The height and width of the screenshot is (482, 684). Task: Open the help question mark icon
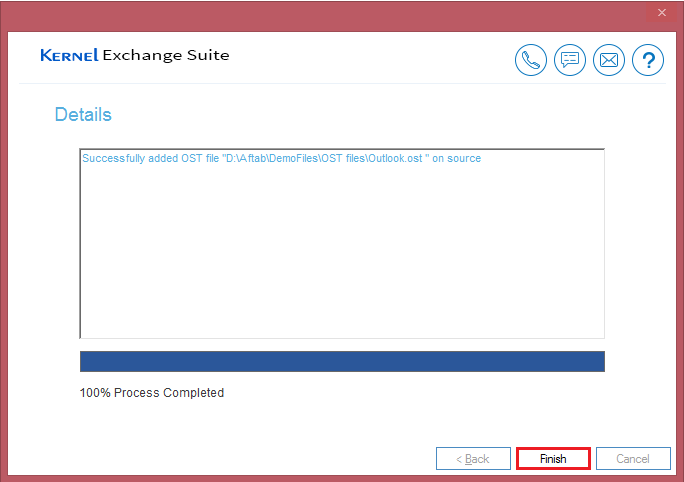(648, 60)
